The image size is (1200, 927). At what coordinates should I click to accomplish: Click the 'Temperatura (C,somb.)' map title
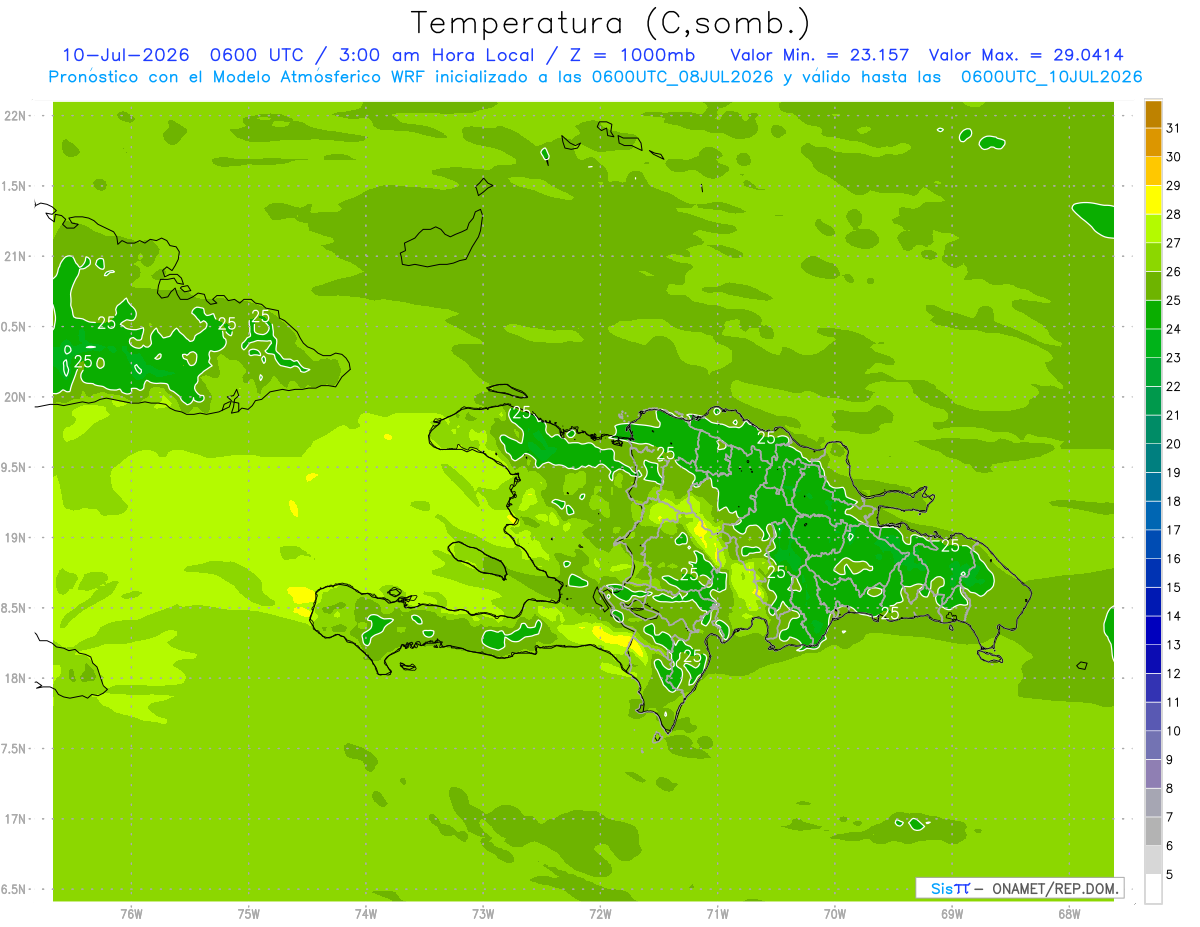pos(611,23)
